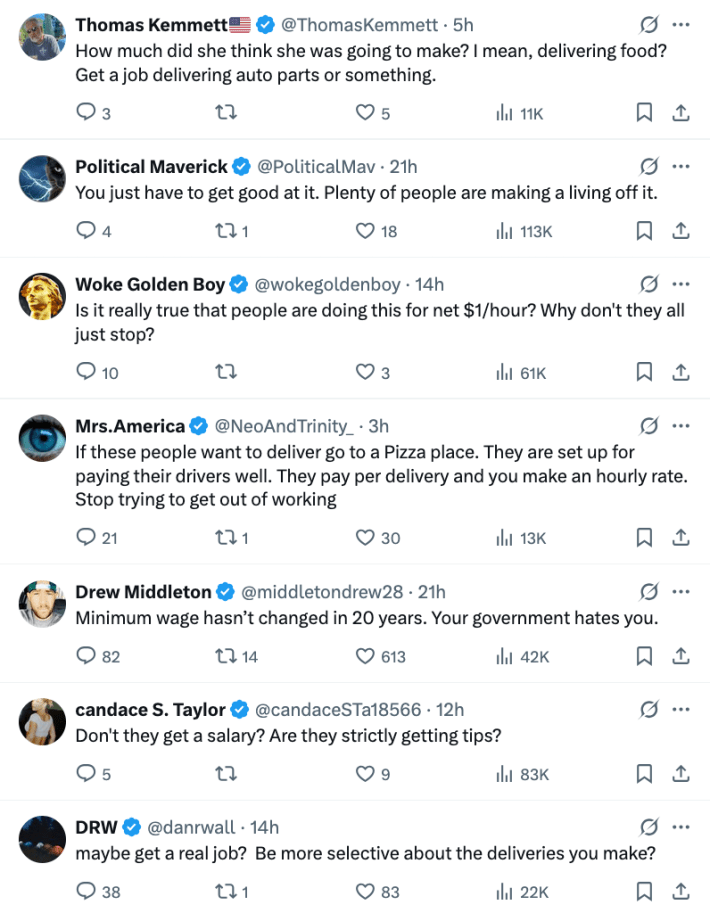Open more options on Thomas Kemmett's tweet
The width and height of the screenshot is (710, 913).
681,24
